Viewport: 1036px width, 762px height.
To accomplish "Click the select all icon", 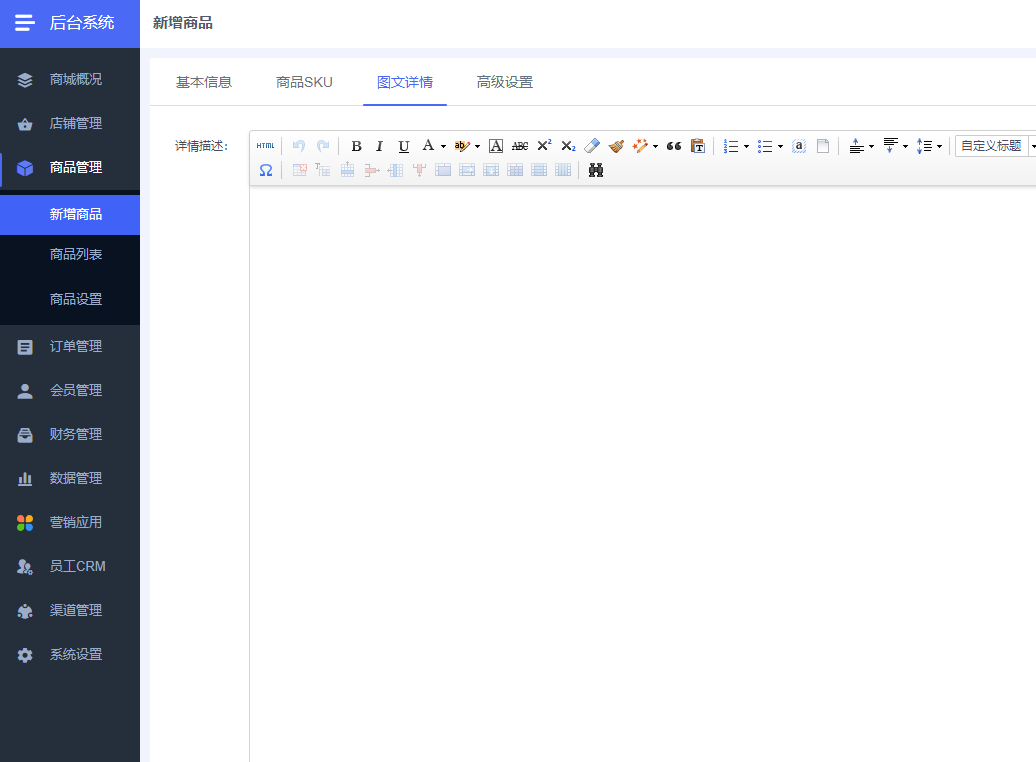I will 799,146.
